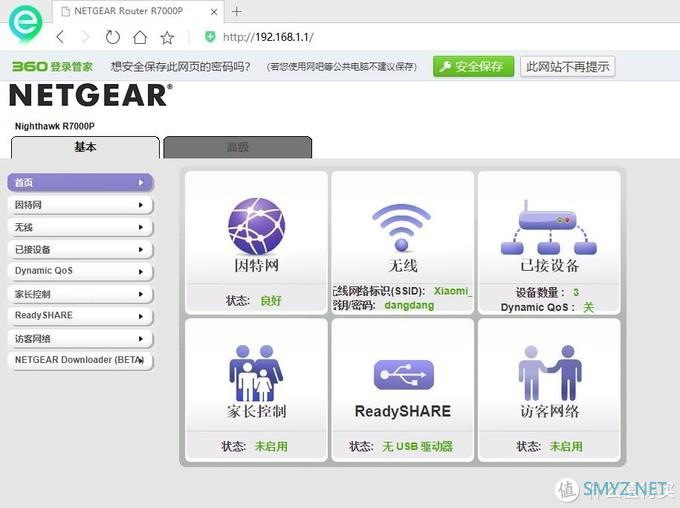
Task: Click the USB ReadySHARE icon
Action: point(403,375)
